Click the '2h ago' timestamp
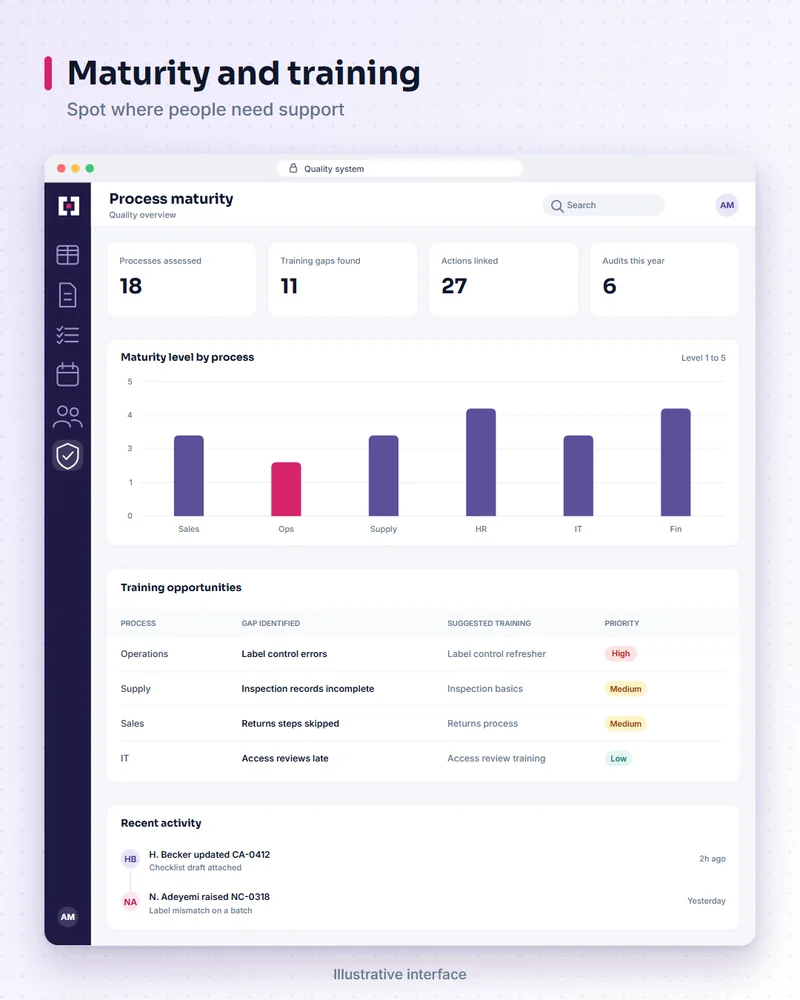This screenshot has height=1000, width=800. click(712, 858)
